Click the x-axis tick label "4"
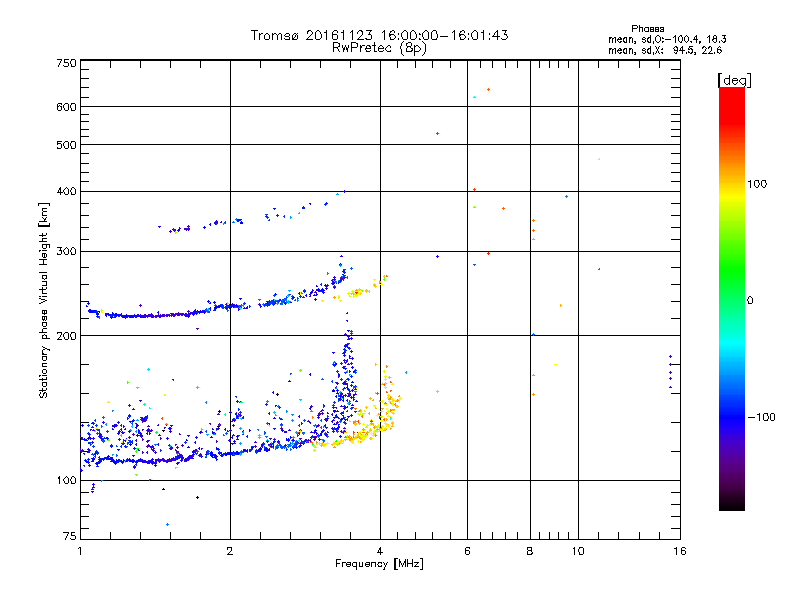The image size is (800, 600). coord(380,551)
